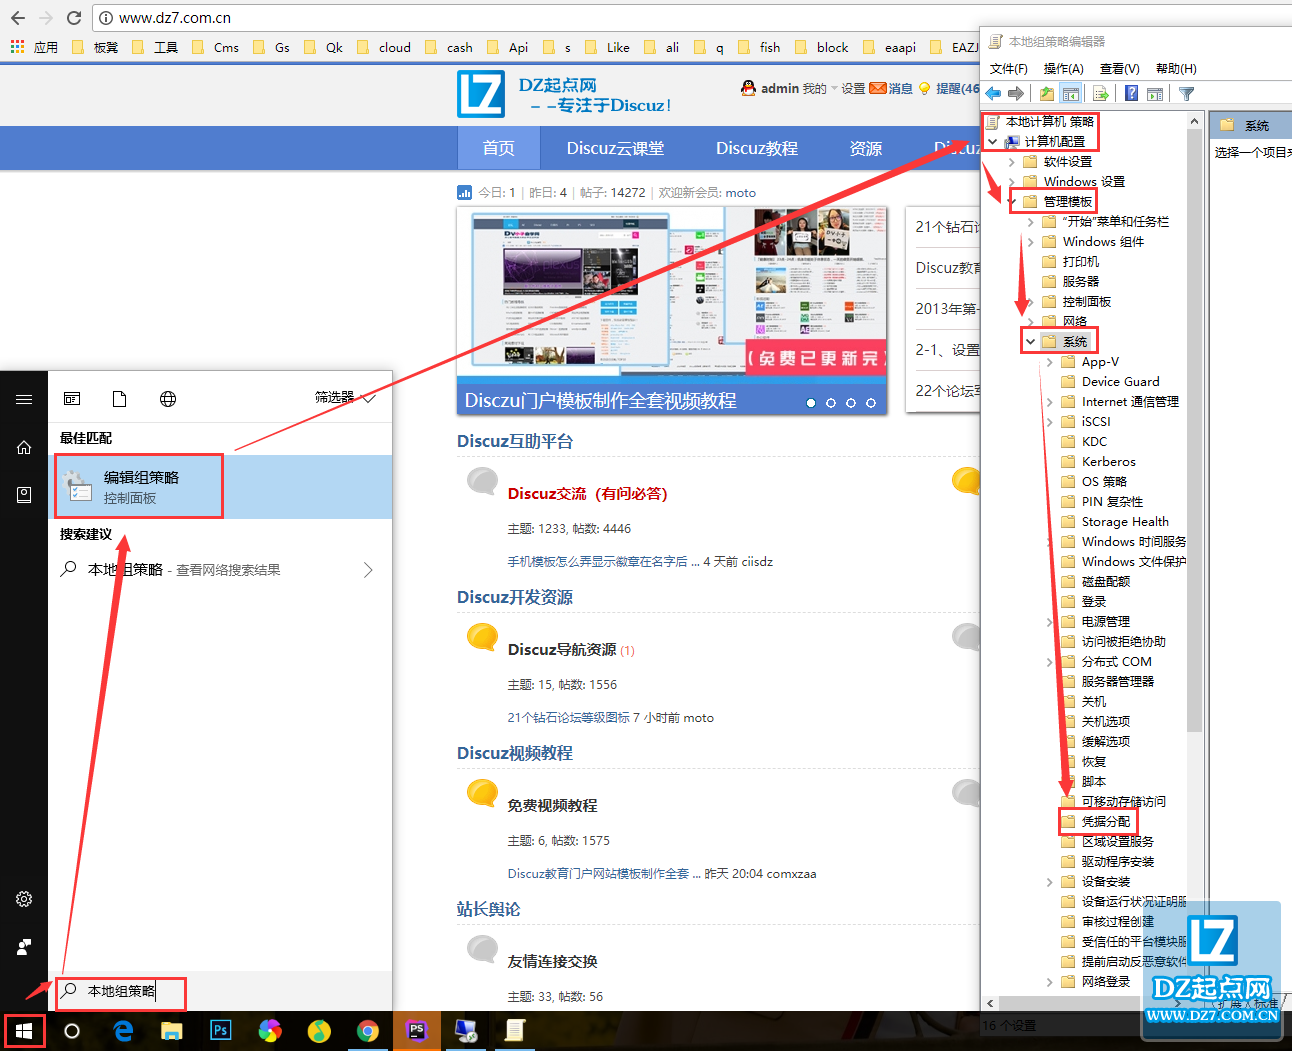Expand the Windows 设置 folder

click(1012, 181)
